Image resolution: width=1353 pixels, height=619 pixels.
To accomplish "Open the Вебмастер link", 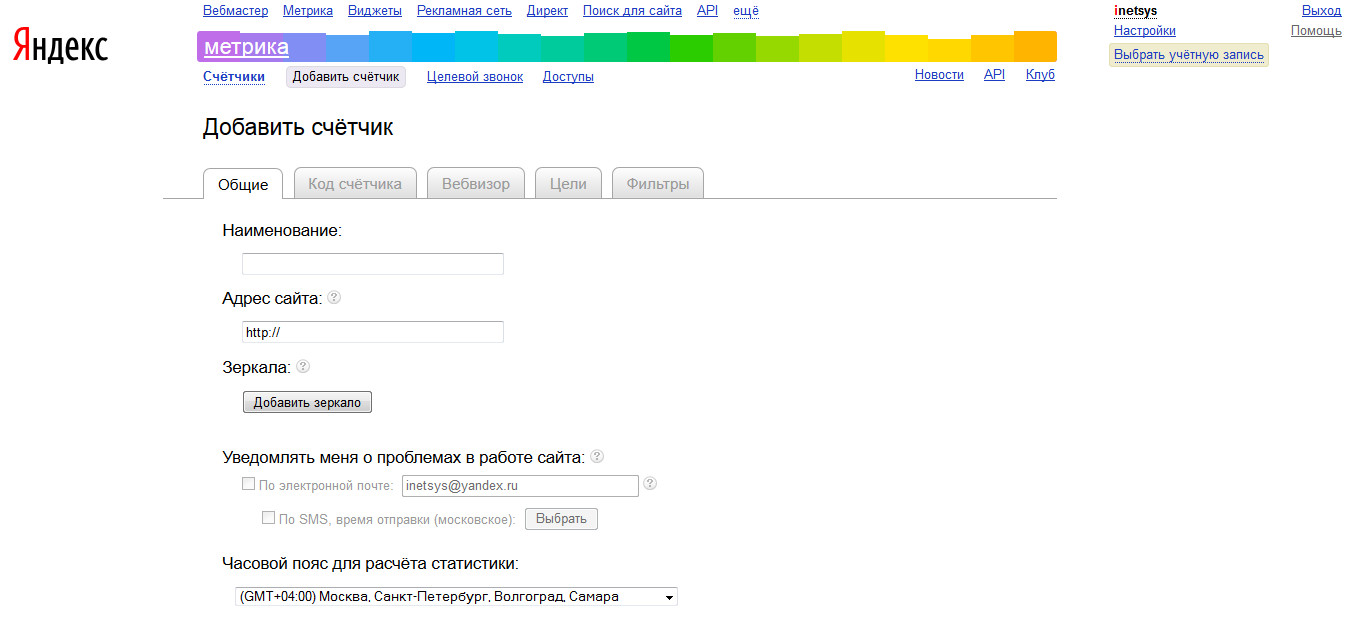I will pos(236,11).
